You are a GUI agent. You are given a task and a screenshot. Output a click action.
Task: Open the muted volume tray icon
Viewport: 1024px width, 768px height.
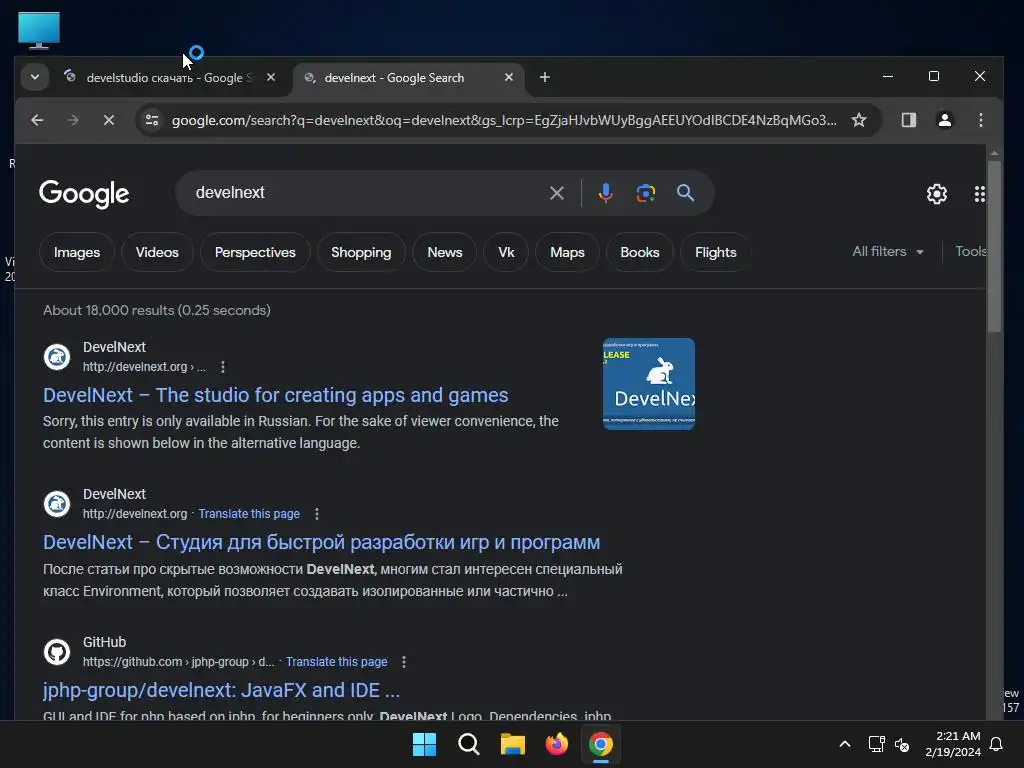pyautogui.click(x=902, y=744)
